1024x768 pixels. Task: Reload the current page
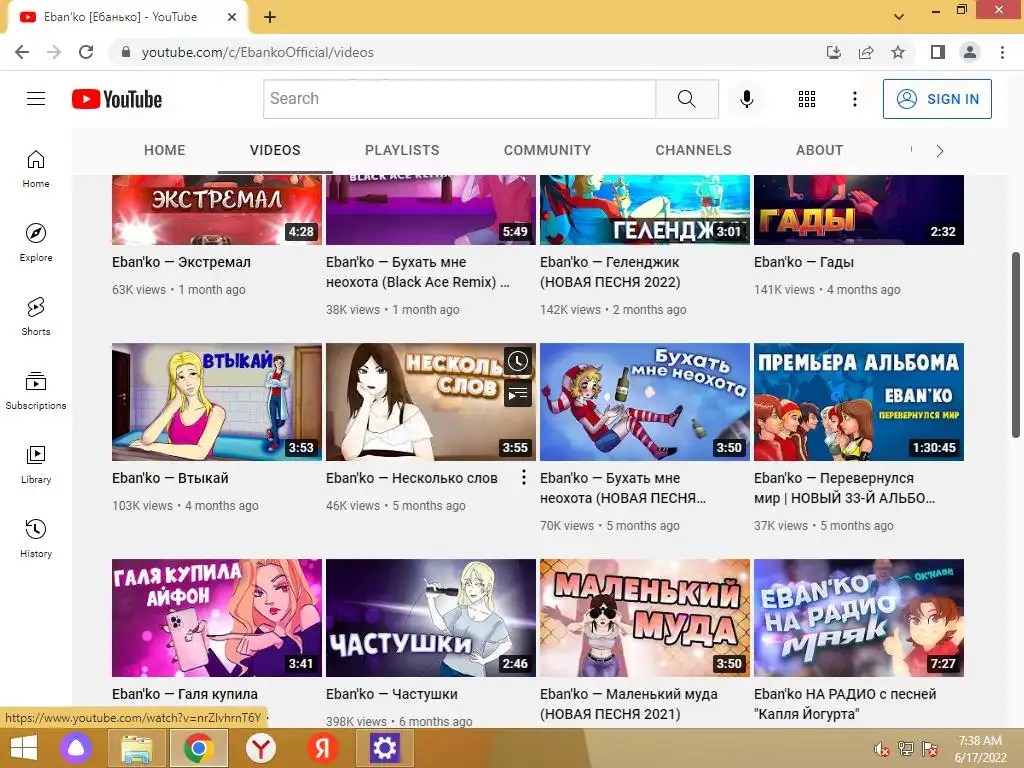(86, 52)
